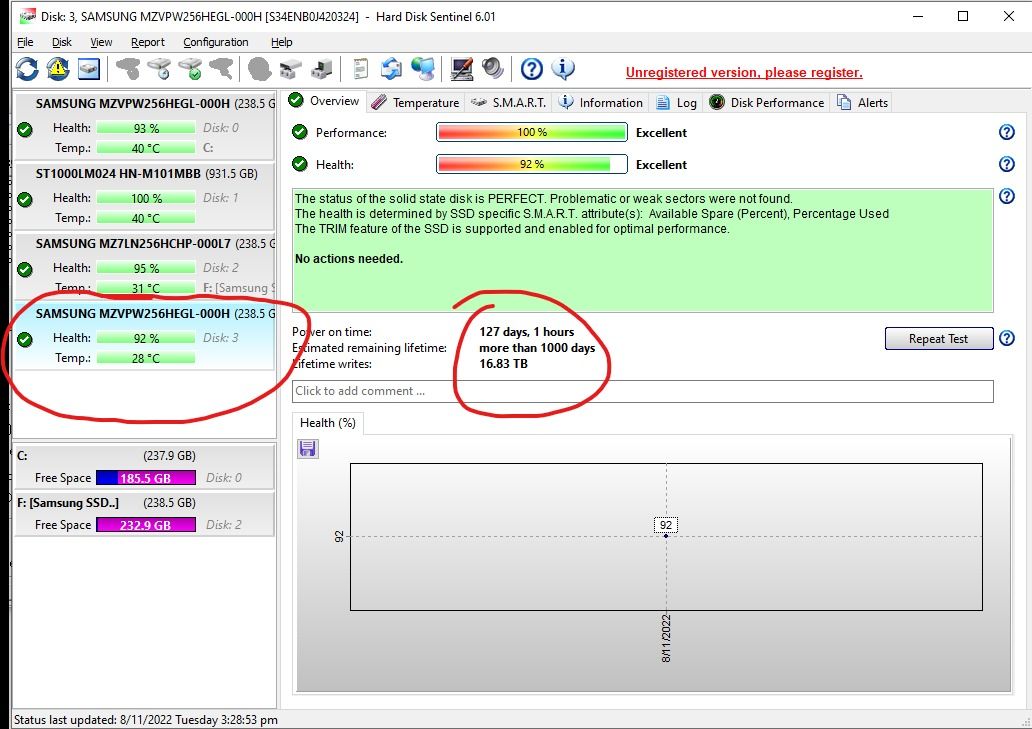The image size is (1032, 729).
Task: Click the disk and computer tower icon
Action: [321, 68]
